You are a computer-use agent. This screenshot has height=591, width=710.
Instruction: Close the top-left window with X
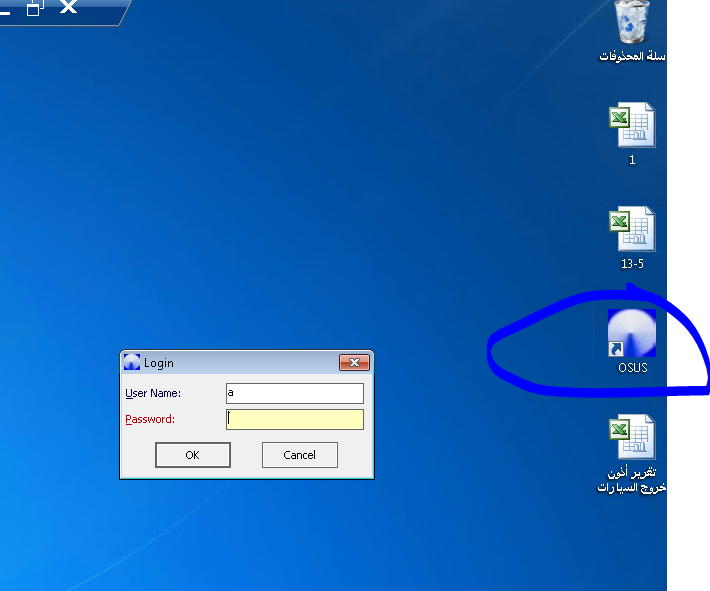(69, 6)
